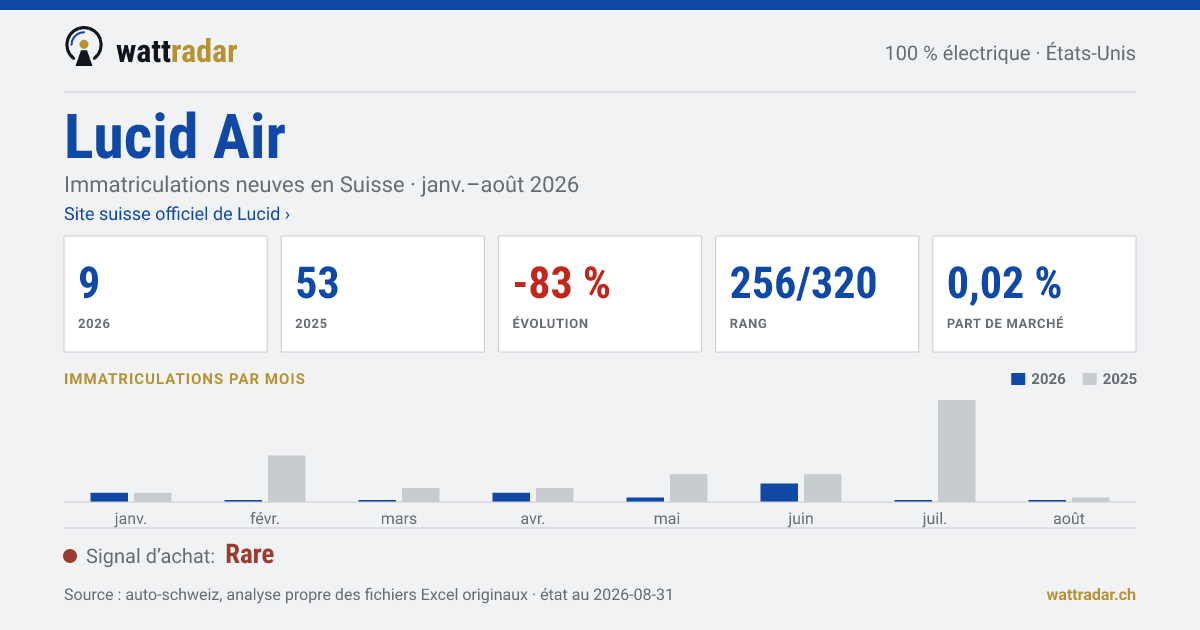This screenshot has height=630, width=1200.
Task: Click the blue janv. 2026 bar
Action: [x=109, y=497]
